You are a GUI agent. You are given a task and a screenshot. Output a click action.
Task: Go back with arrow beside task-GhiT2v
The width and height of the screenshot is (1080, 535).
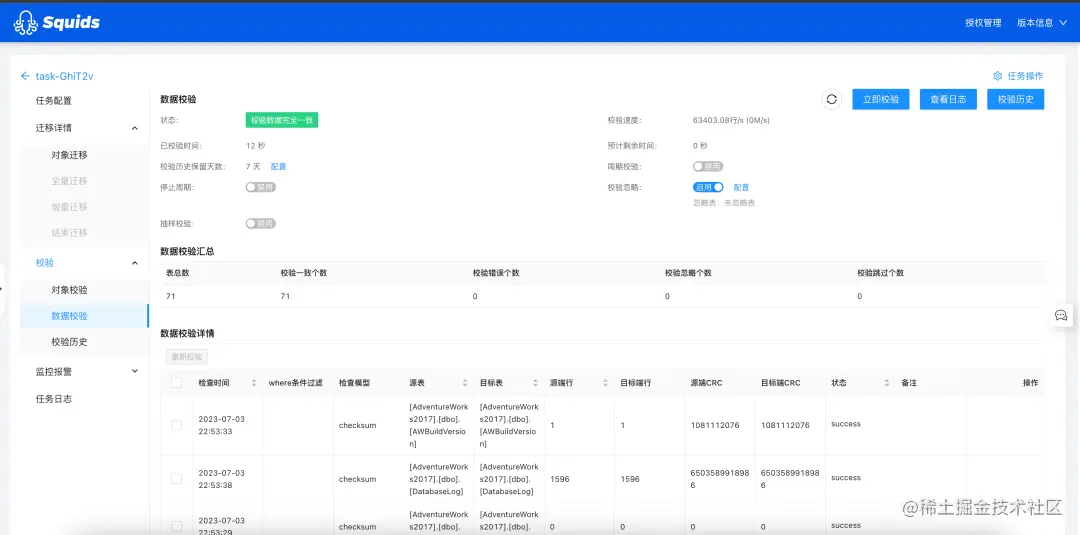tap(25, 76)
